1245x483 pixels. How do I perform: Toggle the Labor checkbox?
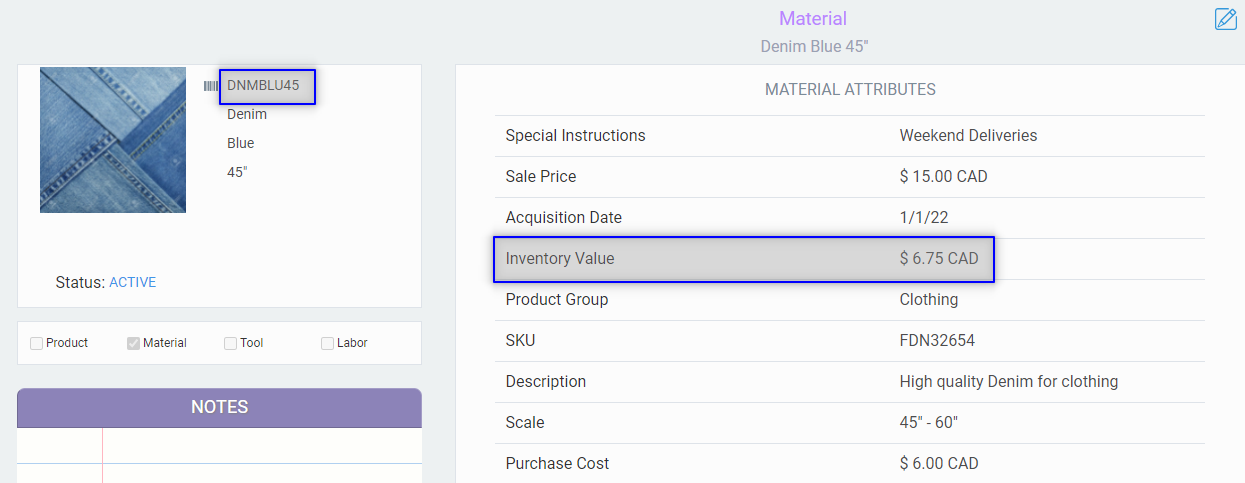[x=328, y=343]
